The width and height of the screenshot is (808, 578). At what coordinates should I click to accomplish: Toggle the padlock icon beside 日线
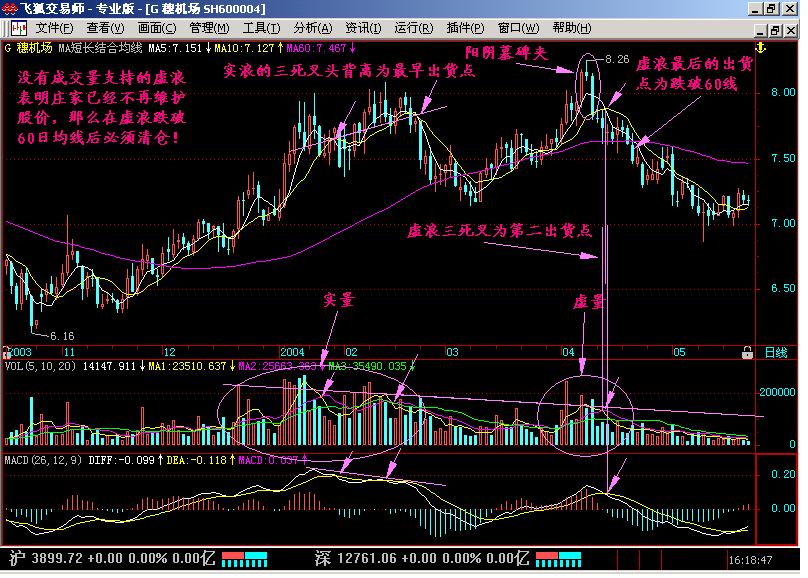click(747, 353)
